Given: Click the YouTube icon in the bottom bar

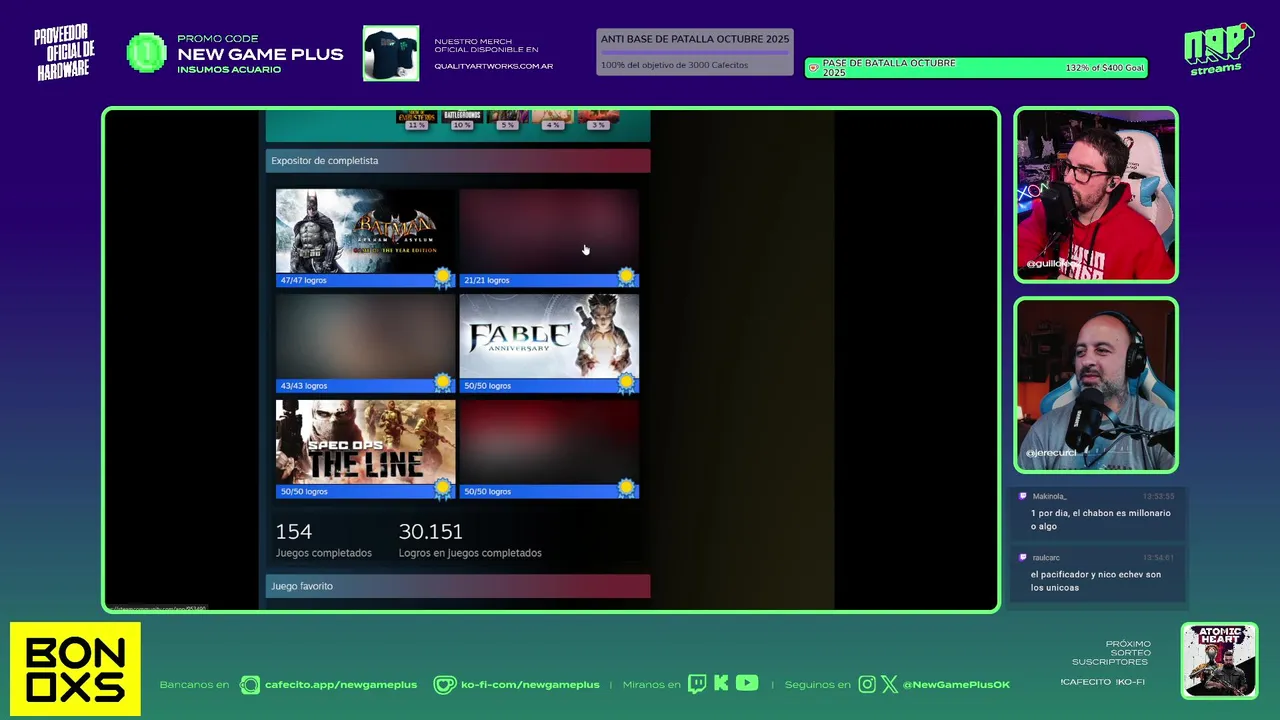Looking at the screenshot, I should [x=747, y=683].
